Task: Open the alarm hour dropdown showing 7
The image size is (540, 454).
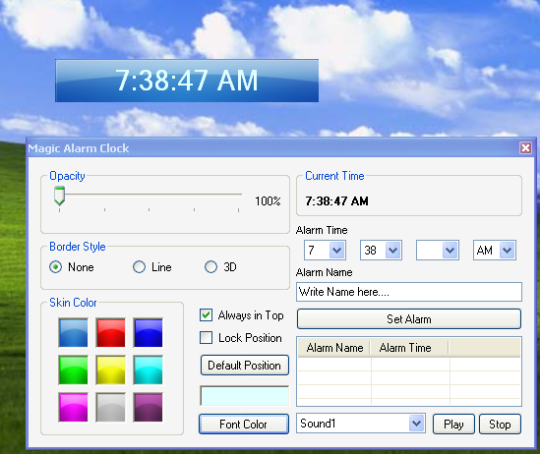Action: [x=325, y=250]
